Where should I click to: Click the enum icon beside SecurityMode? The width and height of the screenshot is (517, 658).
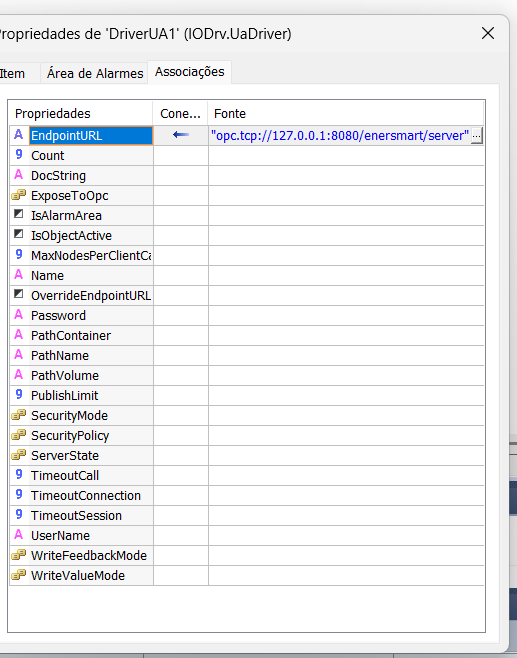[18, 415]
